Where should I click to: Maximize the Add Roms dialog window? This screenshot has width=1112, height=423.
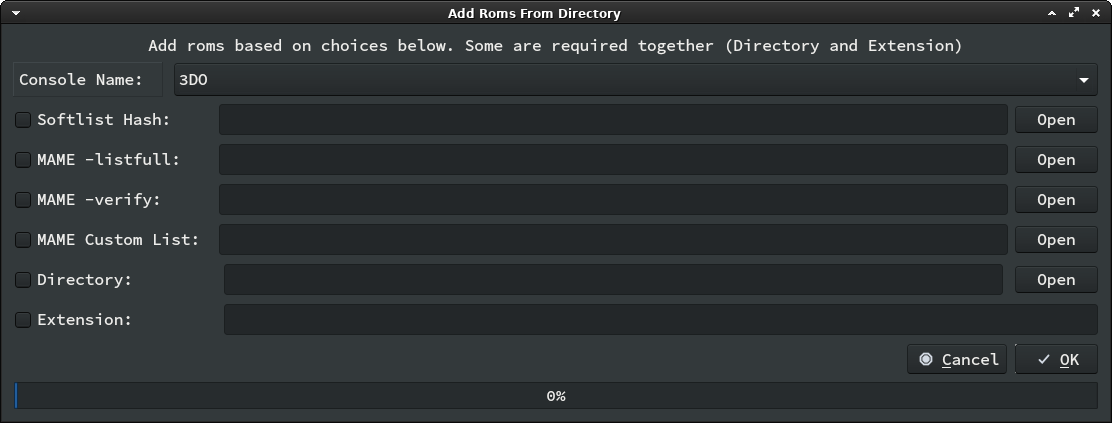1074,13
